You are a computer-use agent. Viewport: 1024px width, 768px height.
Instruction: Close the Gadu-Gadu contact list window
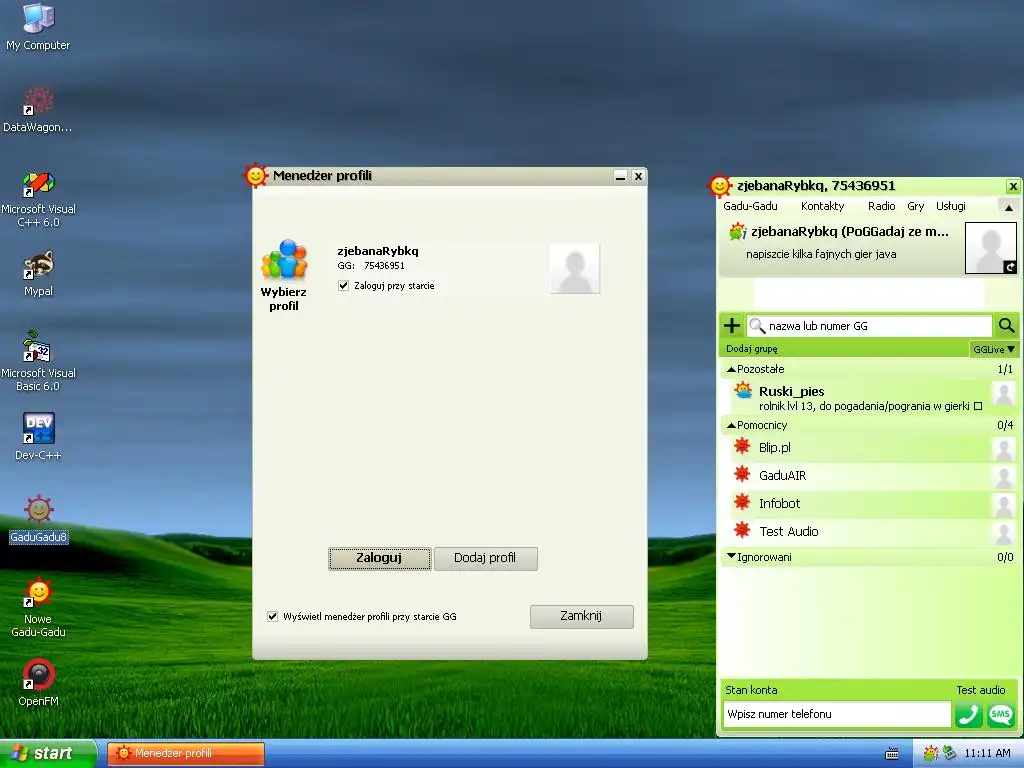click(x=1013, y=186)
